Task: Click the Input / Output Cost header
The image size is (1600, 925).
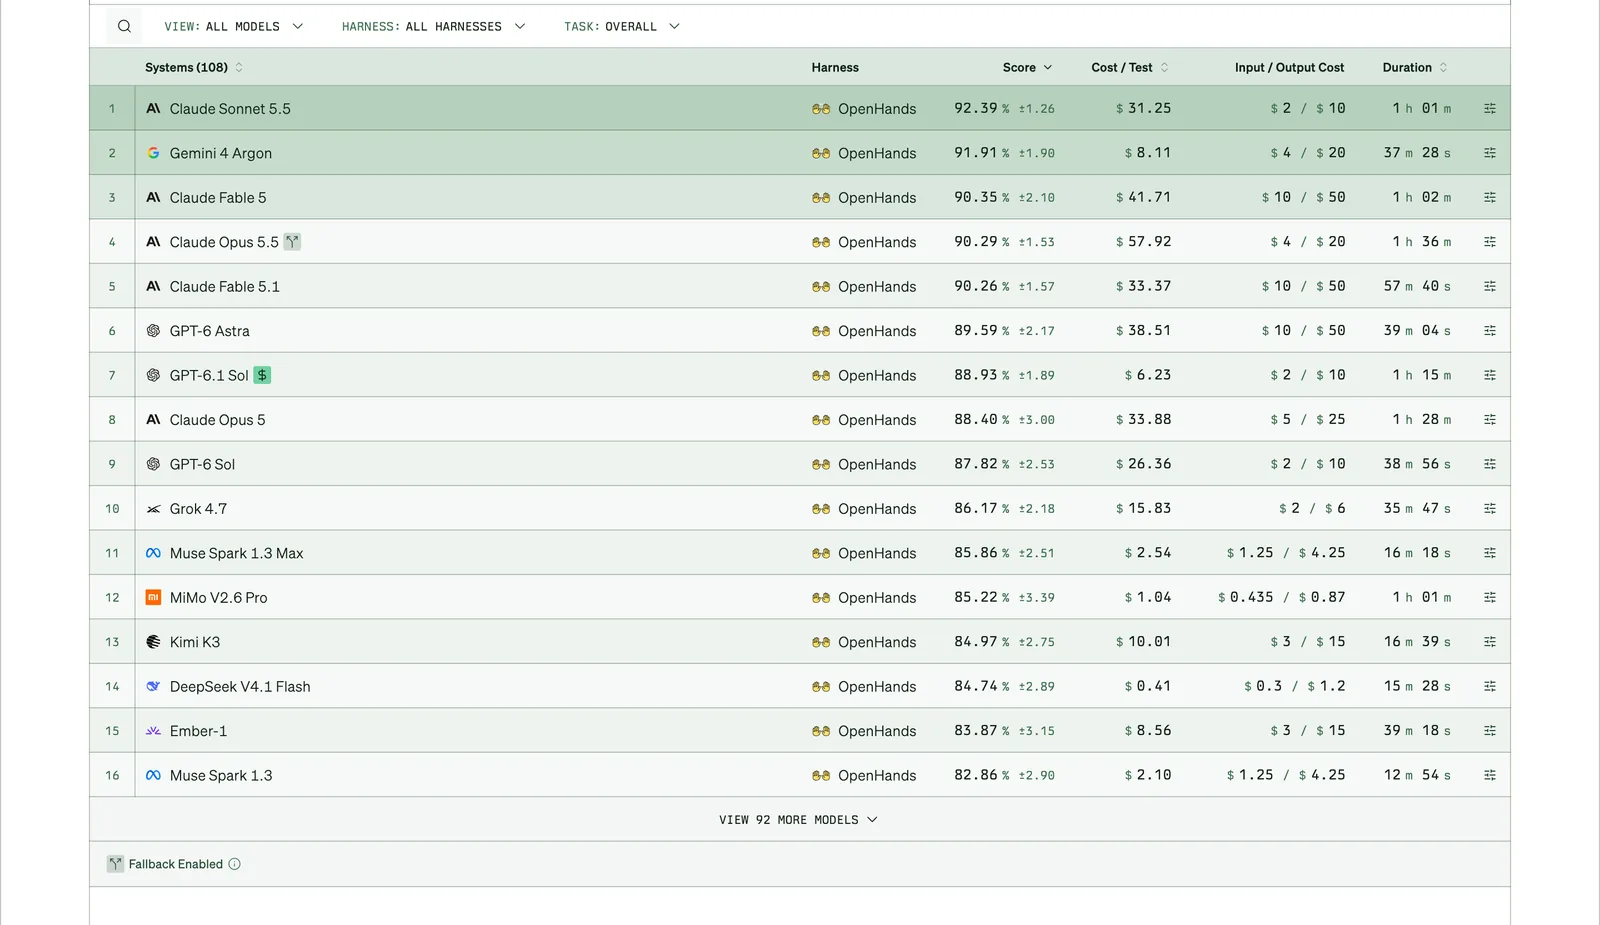Action: 1289,68
